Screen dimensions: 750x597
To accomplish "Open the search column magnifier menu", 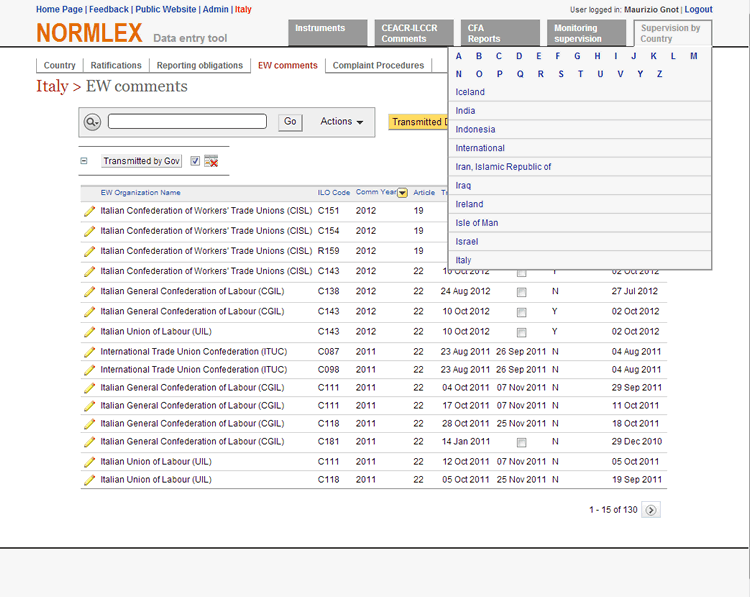I will coord(92,122).
